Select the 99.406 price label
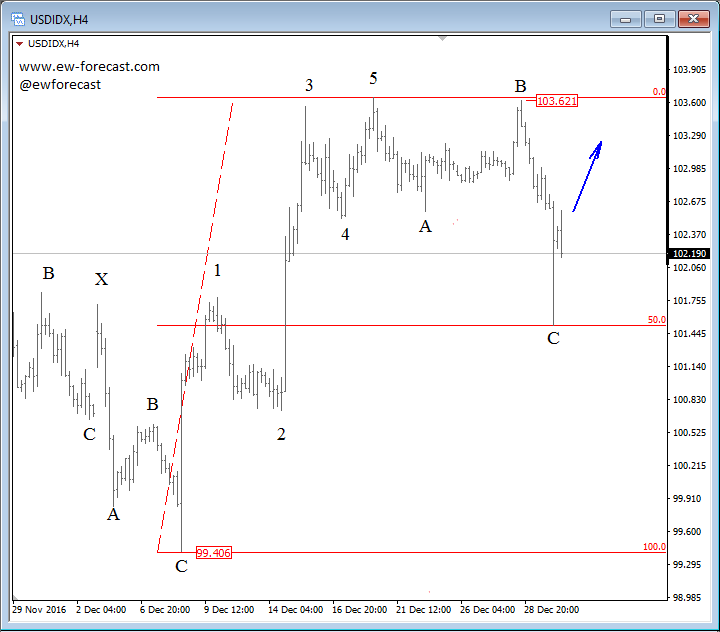The height and width of the screenshot is (632, 720). point(214,553)
